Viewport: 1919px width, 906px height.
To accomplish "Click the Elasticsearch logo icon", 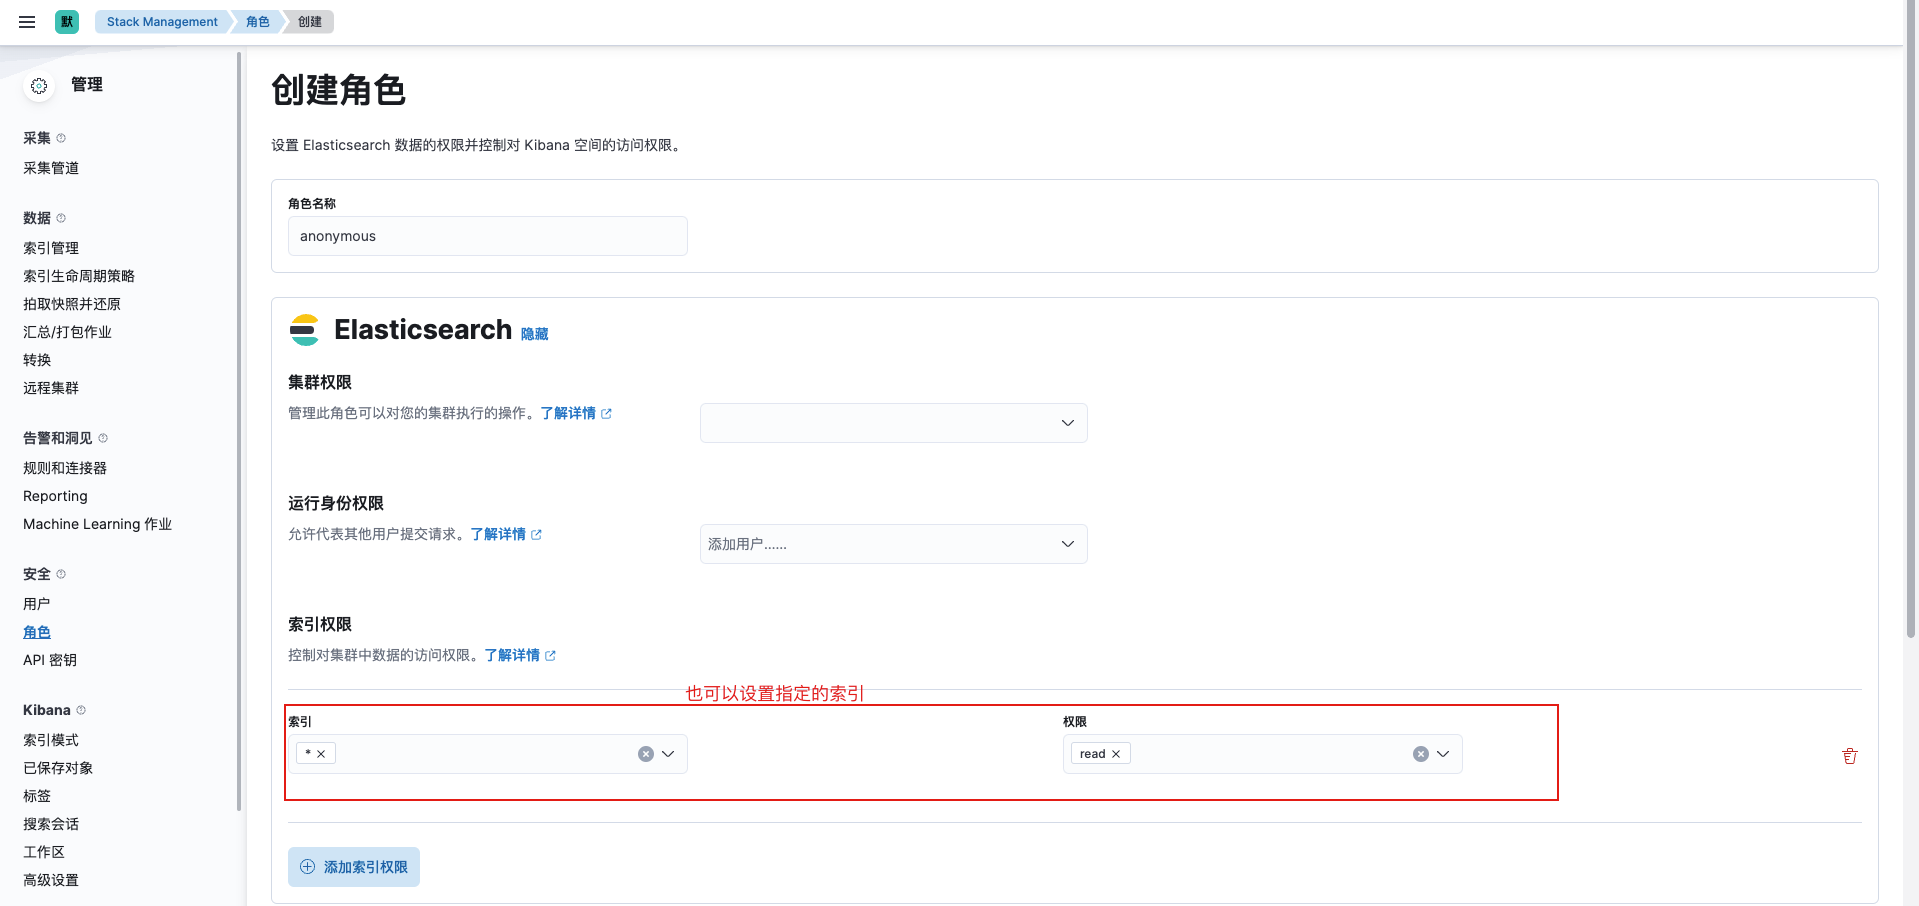I will click(304, 330).
